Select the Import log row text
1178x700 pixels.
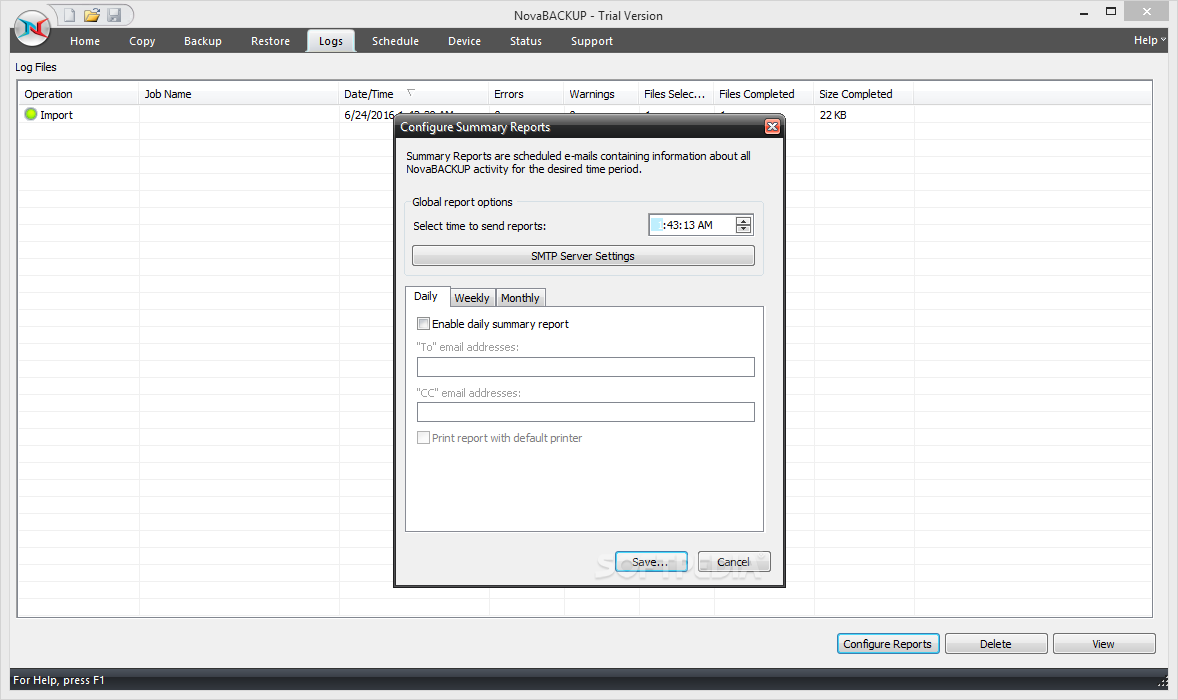(x=56, y=115)
